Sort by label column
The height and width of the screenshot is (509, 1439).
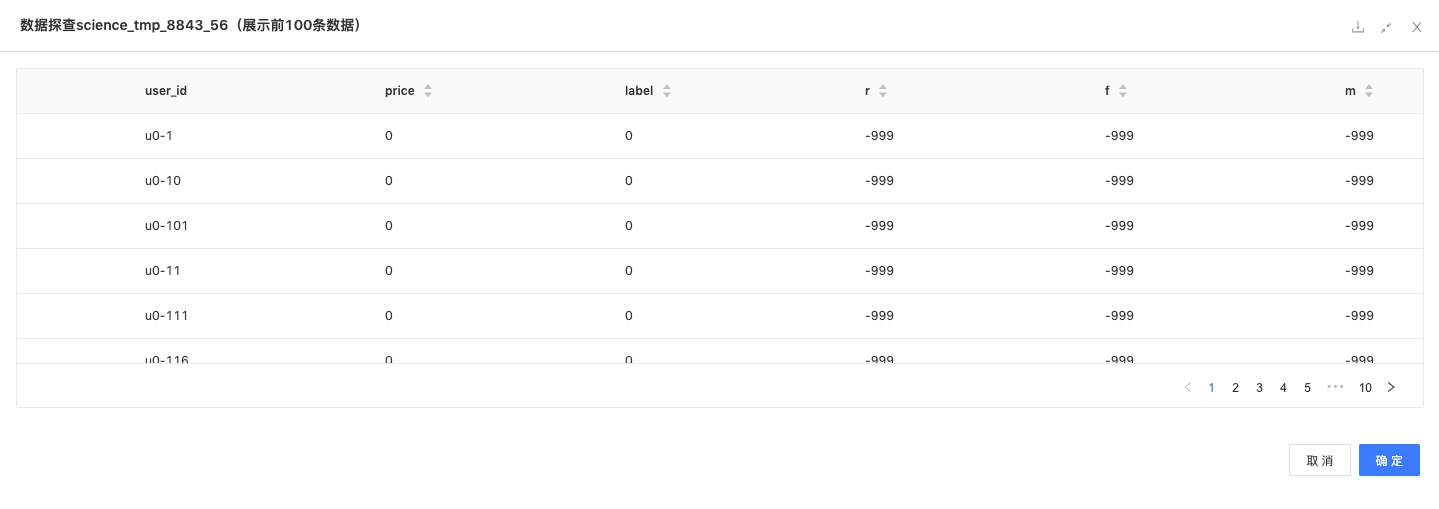point(667,91)
